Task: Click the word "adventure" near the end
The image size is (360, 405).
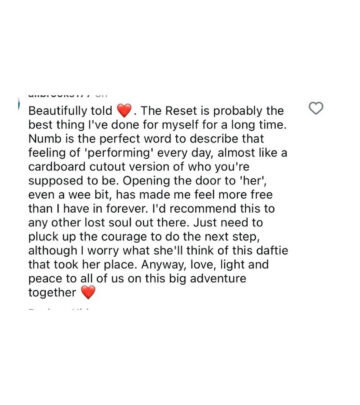Action: coord(218,279)
